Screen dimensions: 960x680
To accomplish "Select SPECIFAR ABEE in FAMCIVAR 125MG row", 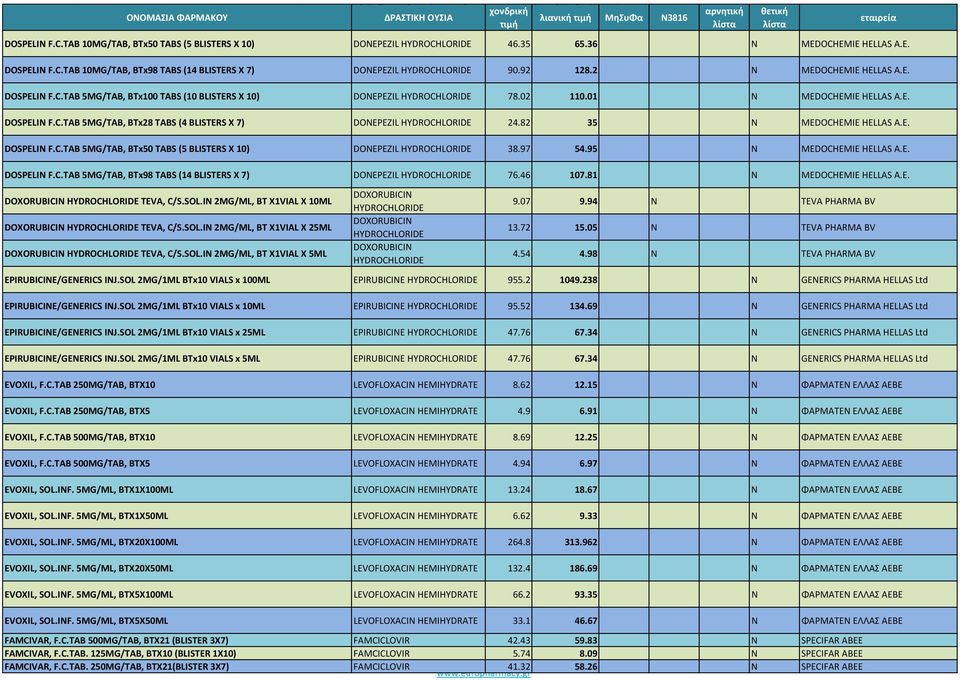I will tap(831, 654).
